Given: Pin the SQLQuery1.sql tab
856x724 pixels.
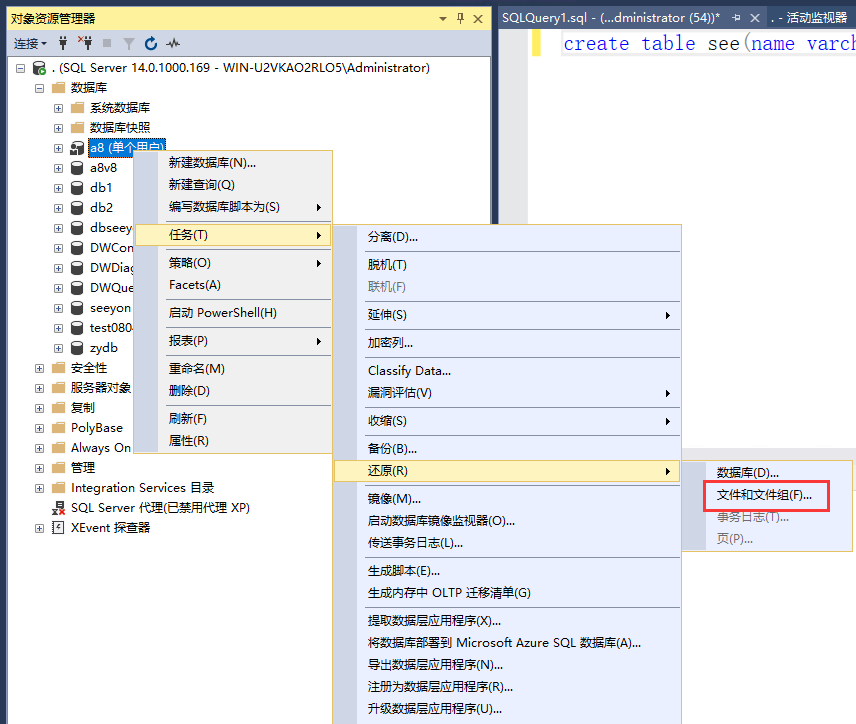Looking at the screenshot, I should [735, 18].
